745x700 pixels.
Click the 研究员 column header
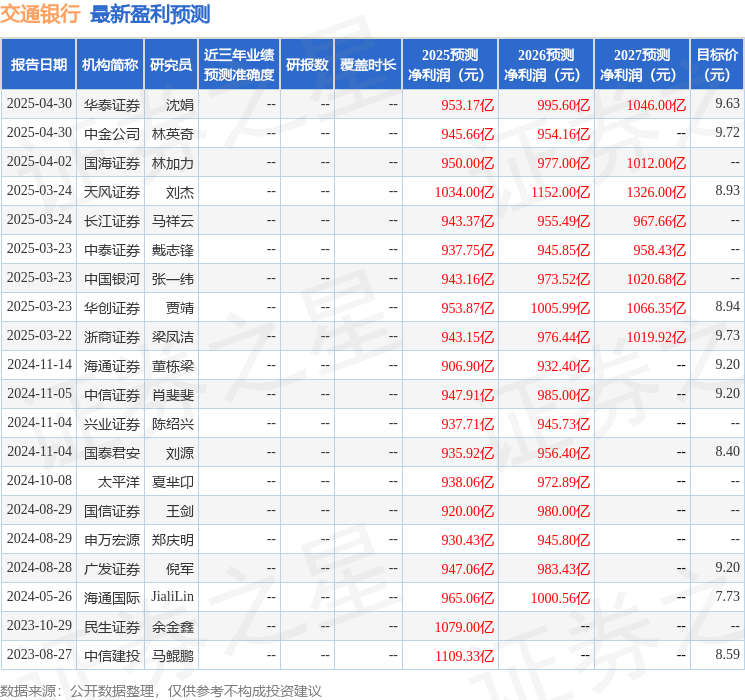point(171,65)
